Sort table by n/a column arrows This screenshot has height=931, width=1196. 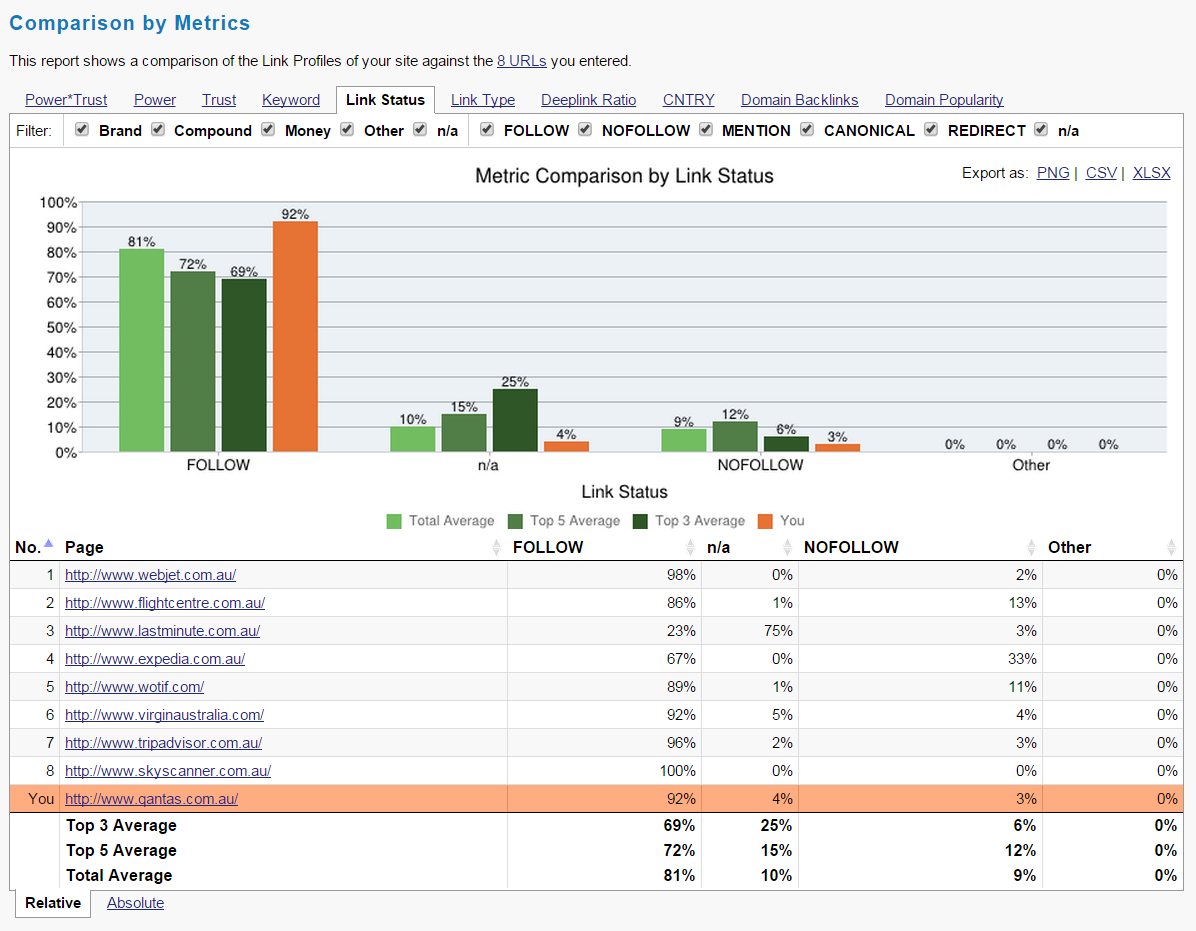coord(787,548)
